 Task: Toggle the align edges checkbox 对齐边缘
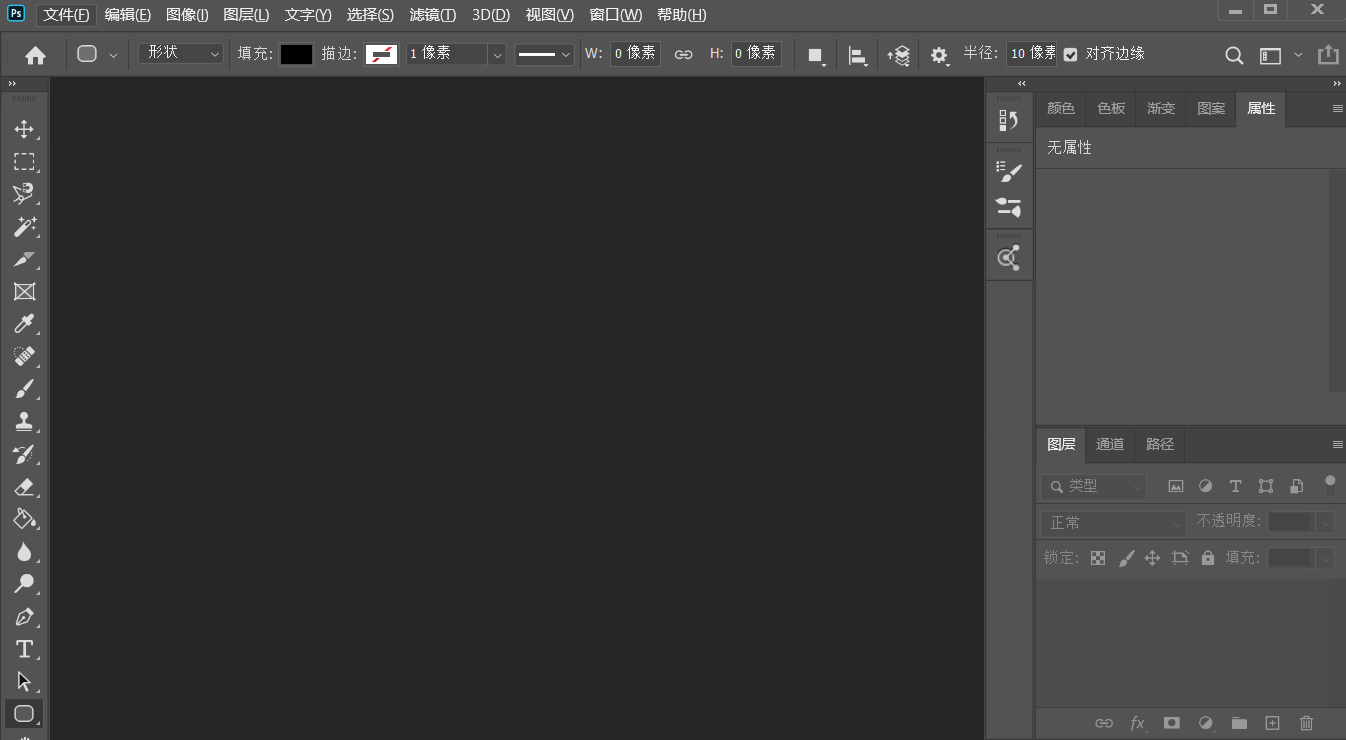click(1070, 54)
